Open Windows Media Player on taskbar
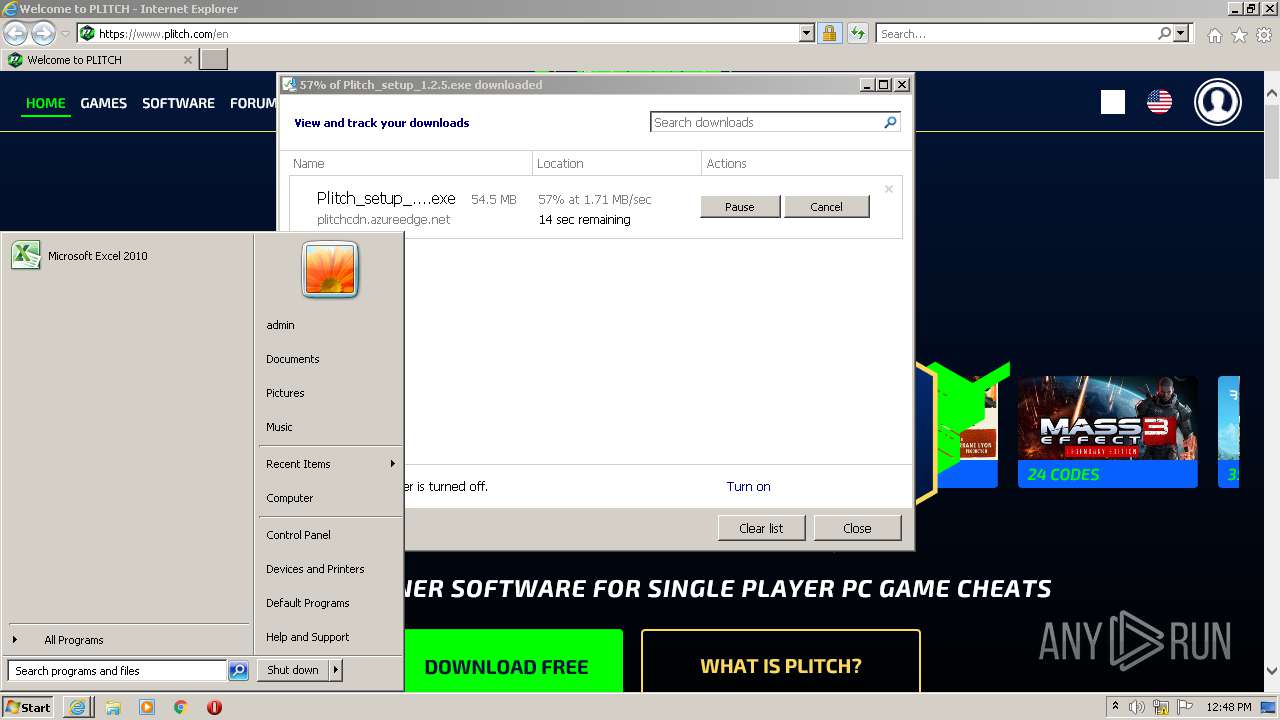 147,707
